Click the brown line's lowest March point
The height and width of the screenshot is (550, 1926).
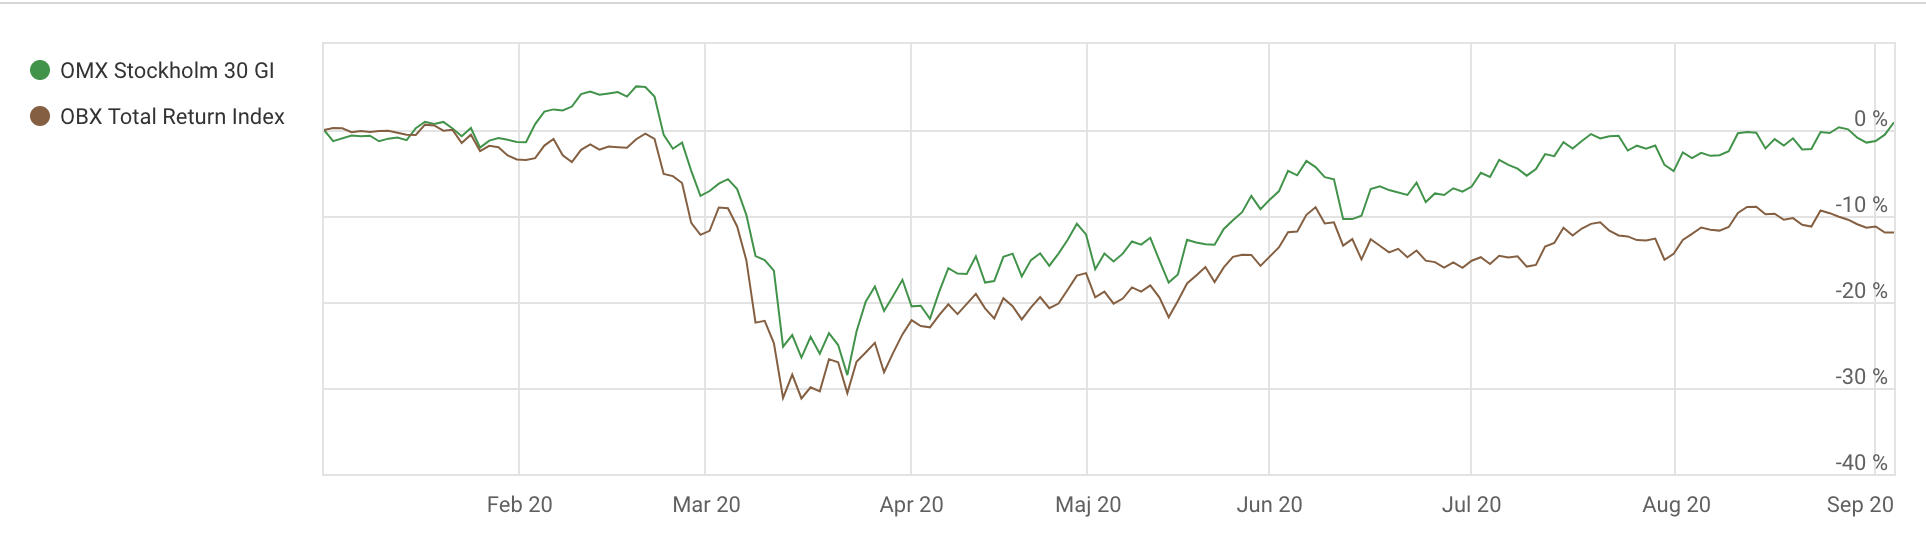[x=801, y=399]
